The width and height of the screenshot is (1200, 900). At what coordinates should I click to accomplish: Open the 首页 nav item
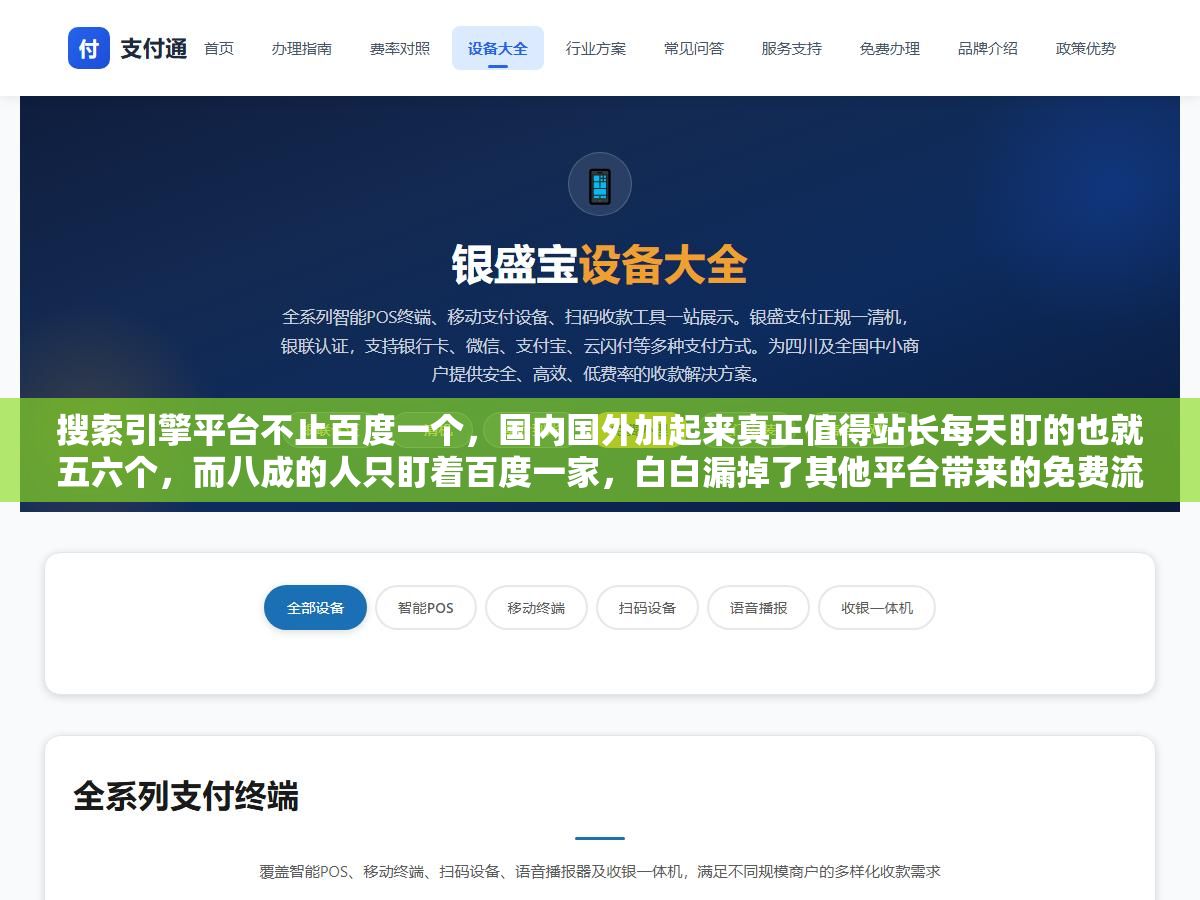pos(219,48)
